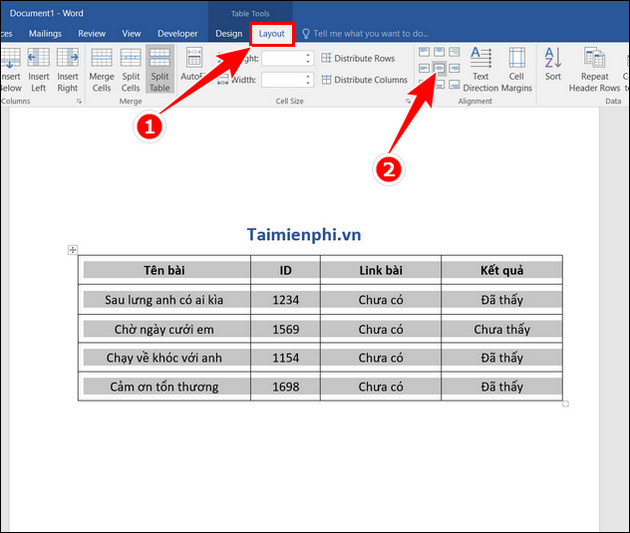Switch to the Developer tab
The height and width of the screenshot is (533, 630).
click(177, 34)
